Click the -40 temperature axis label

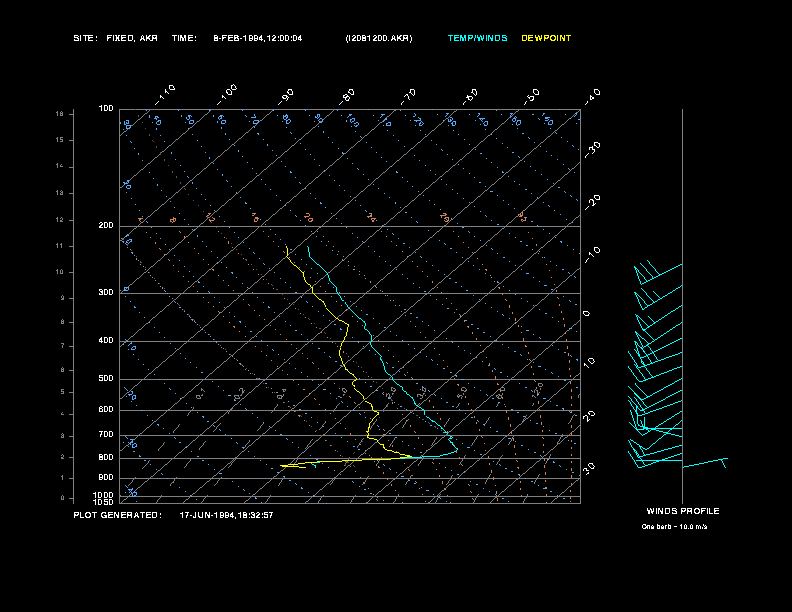[592, 96]
